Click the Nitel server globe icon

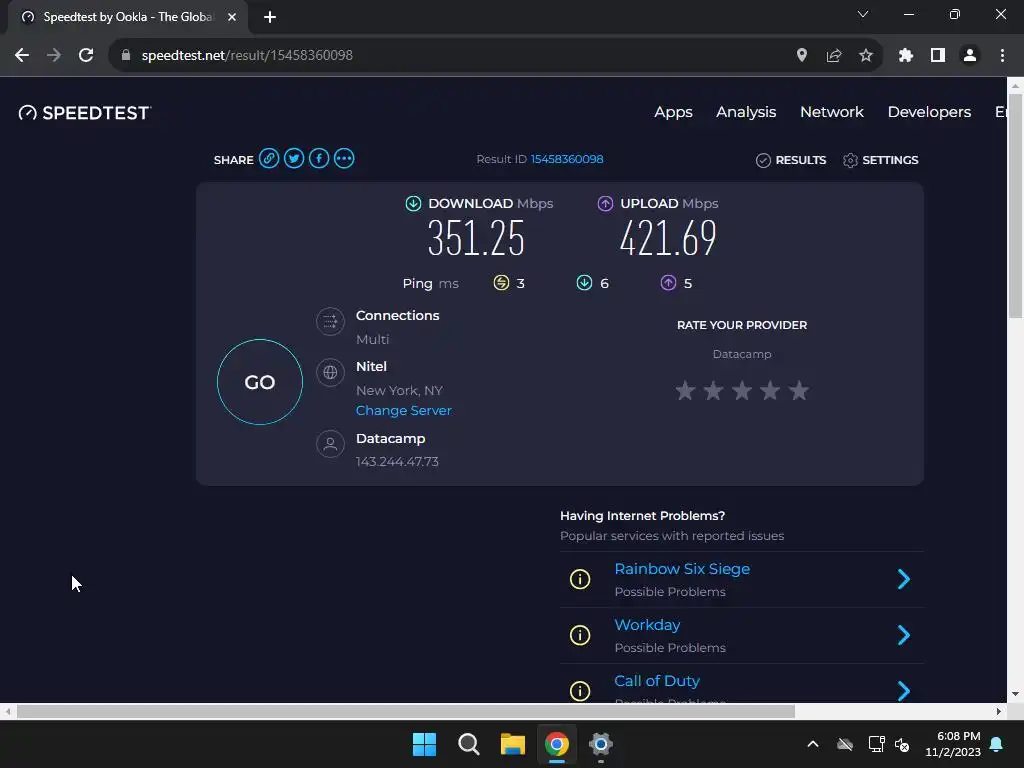(x=330, y=372)
